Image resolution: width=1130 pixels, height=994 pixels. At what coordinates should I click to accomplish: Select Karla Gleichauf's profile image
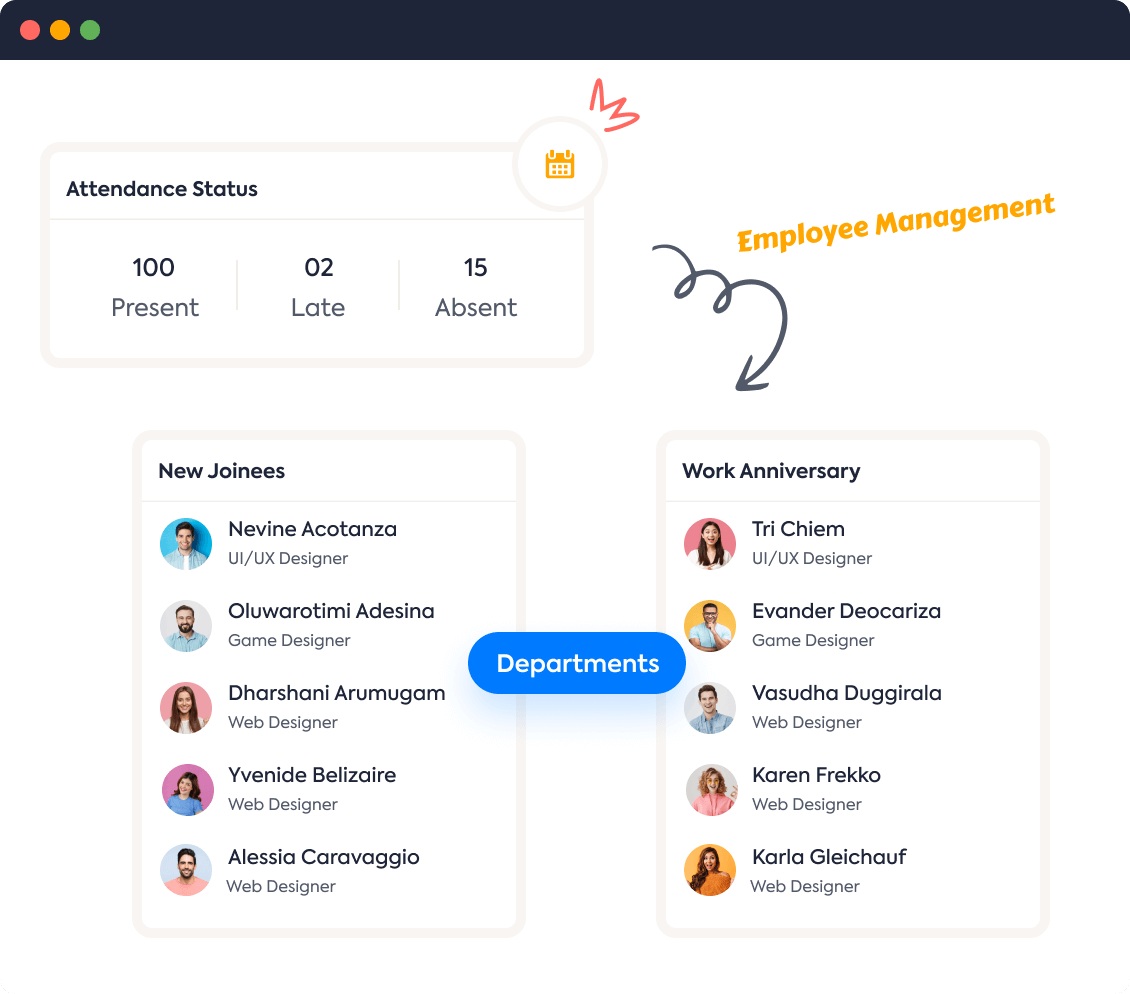[x=710, y=871]
